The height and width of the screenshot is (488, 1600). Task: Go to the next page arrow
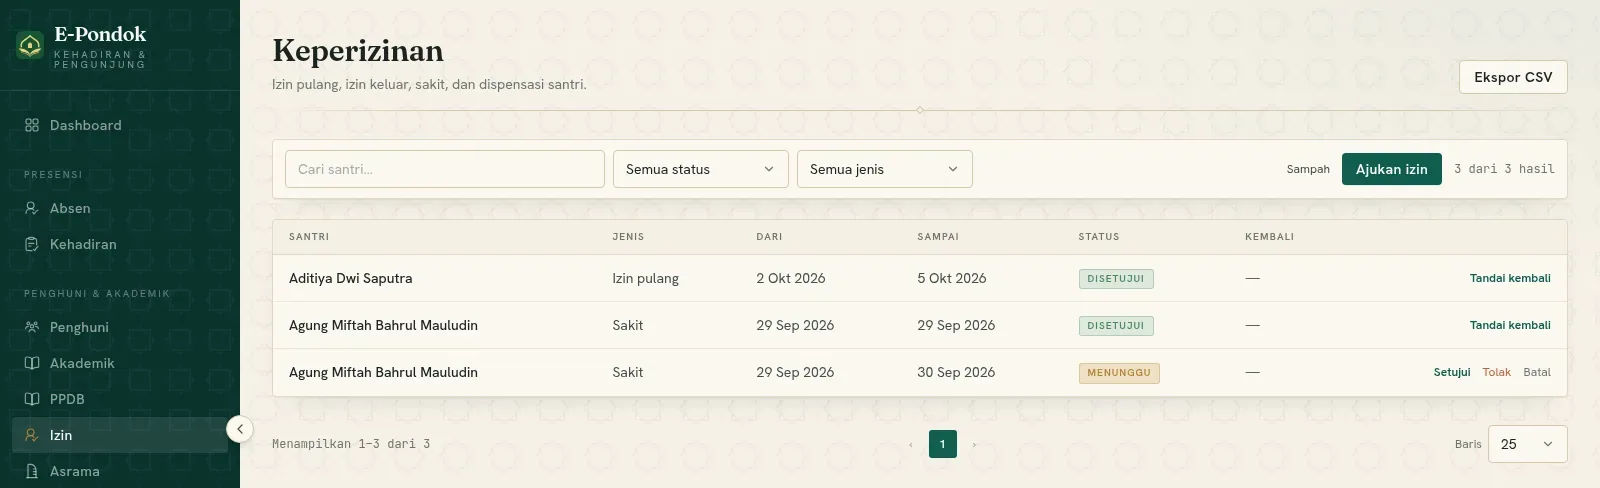[974, 444]
